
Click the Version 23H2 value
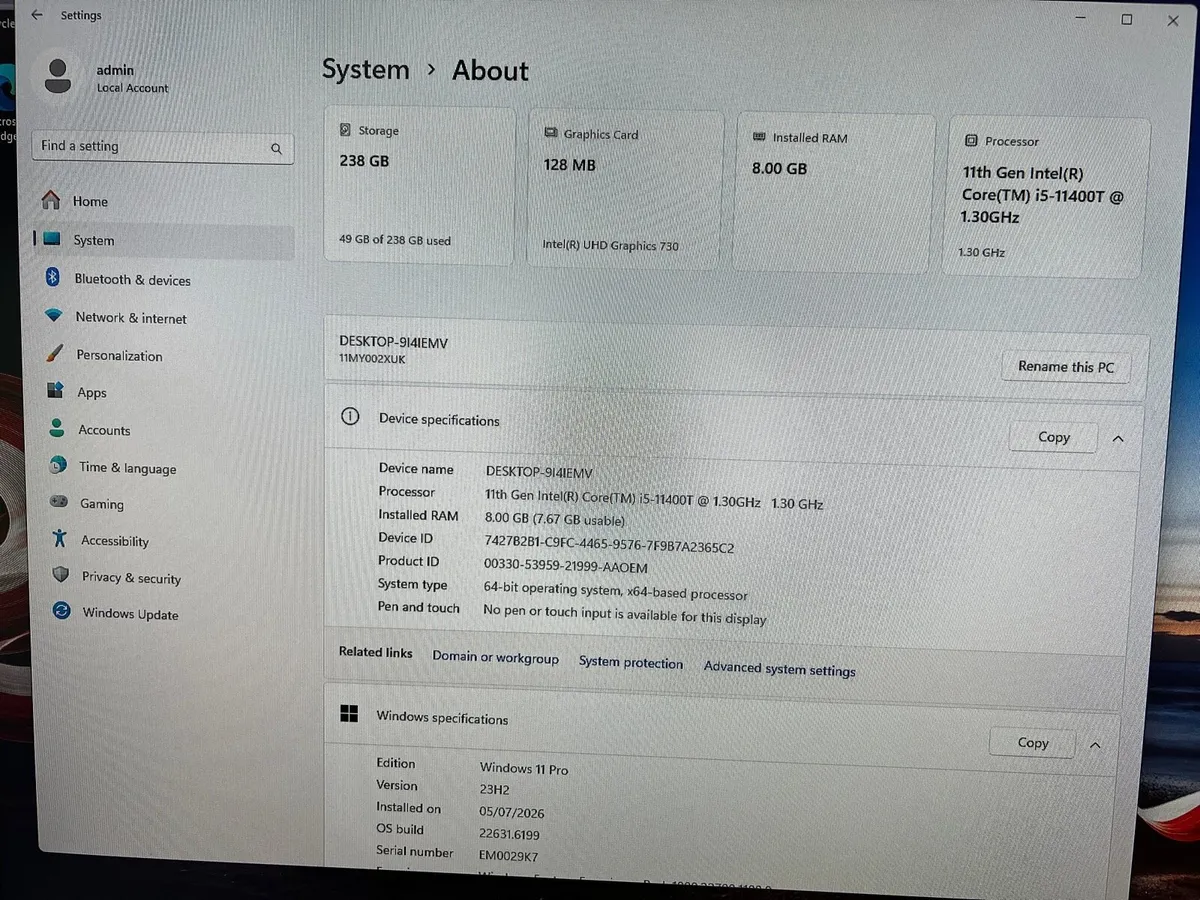pyautogui.click(x=494, y=789)
